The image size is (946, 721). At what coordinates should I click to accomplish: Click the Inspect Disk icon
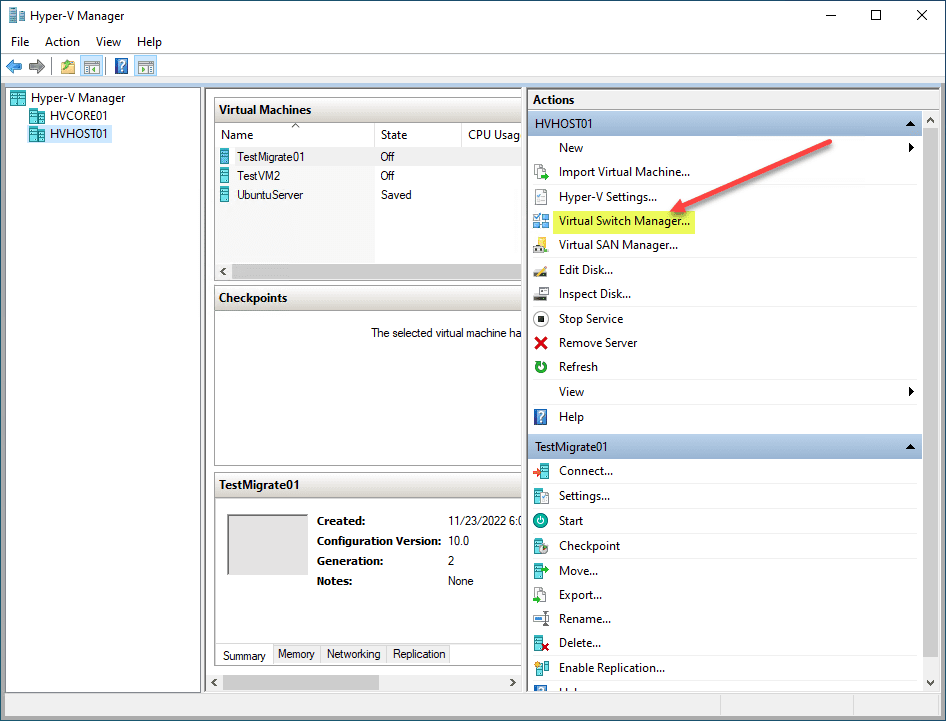pos(541,294)
